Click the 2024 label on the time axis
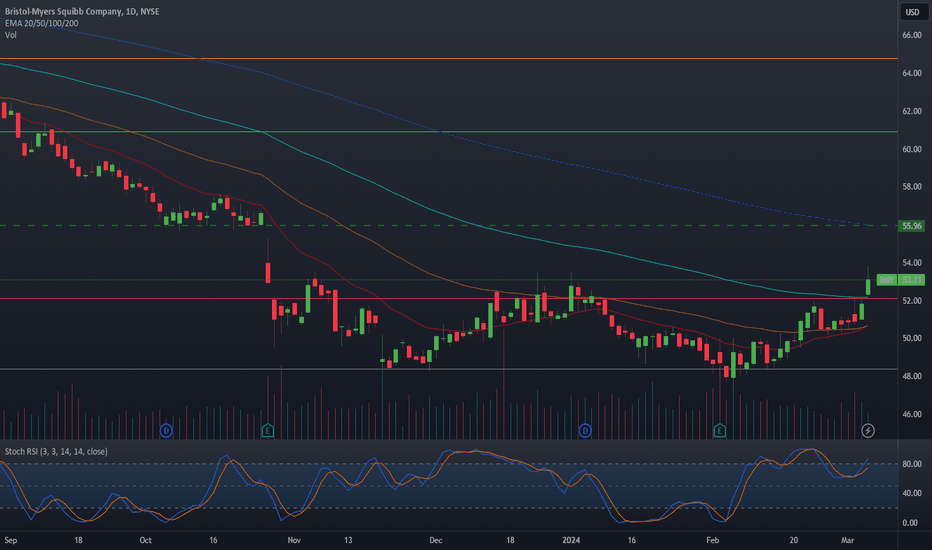Viewport: 932px width, 550px height. [x=571, y=540]
